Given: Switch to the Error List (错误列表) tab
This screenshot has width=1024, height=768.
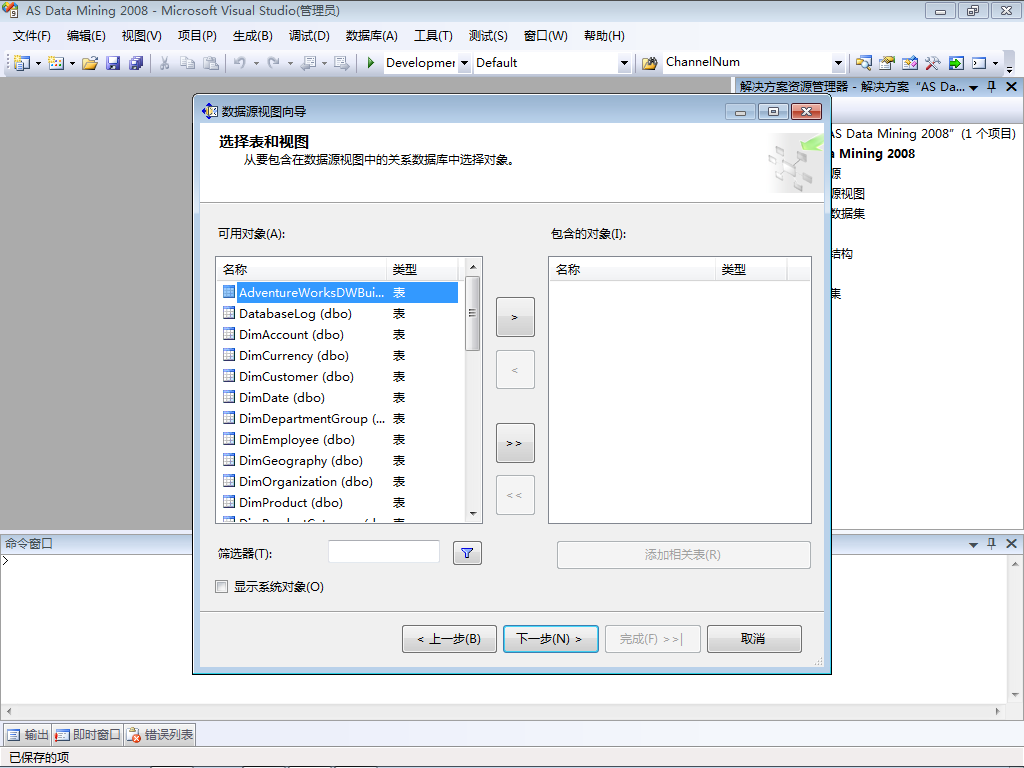Looking at the screenshot, I should point(160,735).
